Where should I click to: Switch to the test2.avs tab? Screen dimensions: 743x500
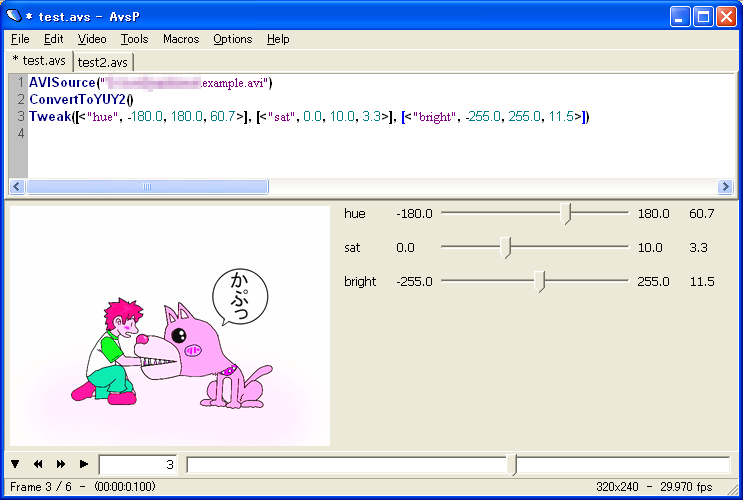[x=104, y=62]
